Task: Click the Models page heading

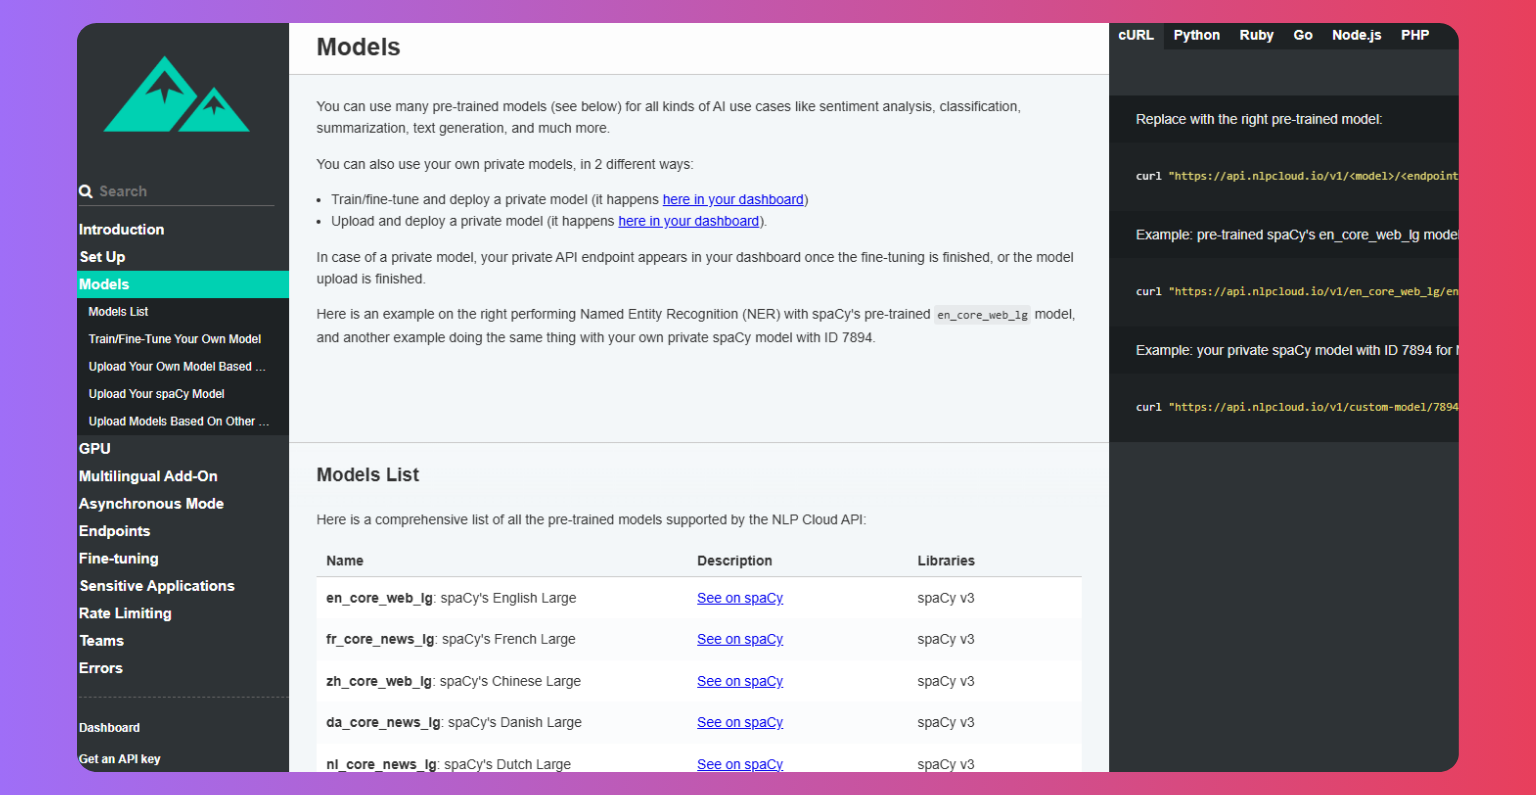Action: (358, 47)
